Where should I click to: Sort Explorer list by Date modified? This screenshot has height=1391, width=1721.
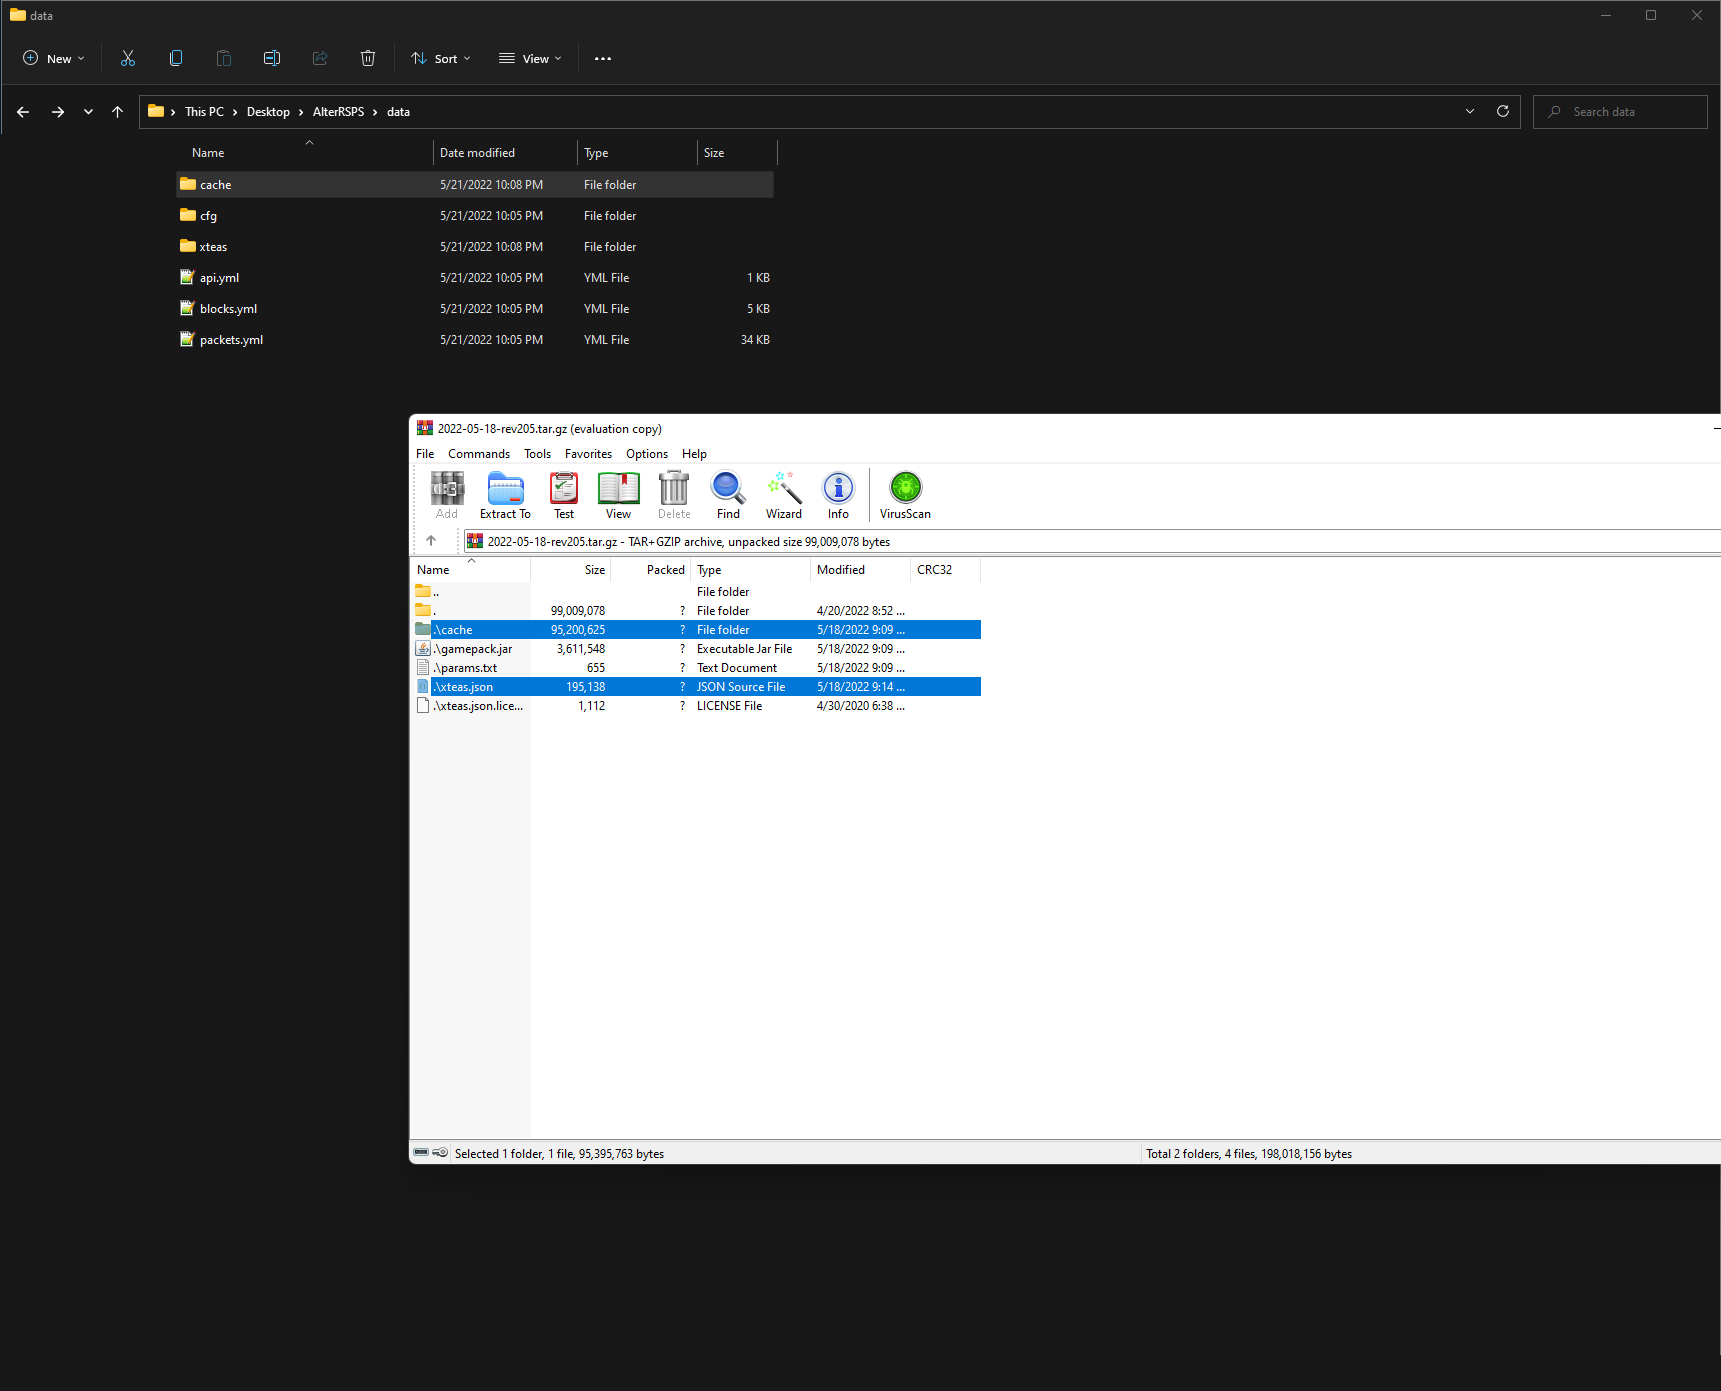click(505, 153)
